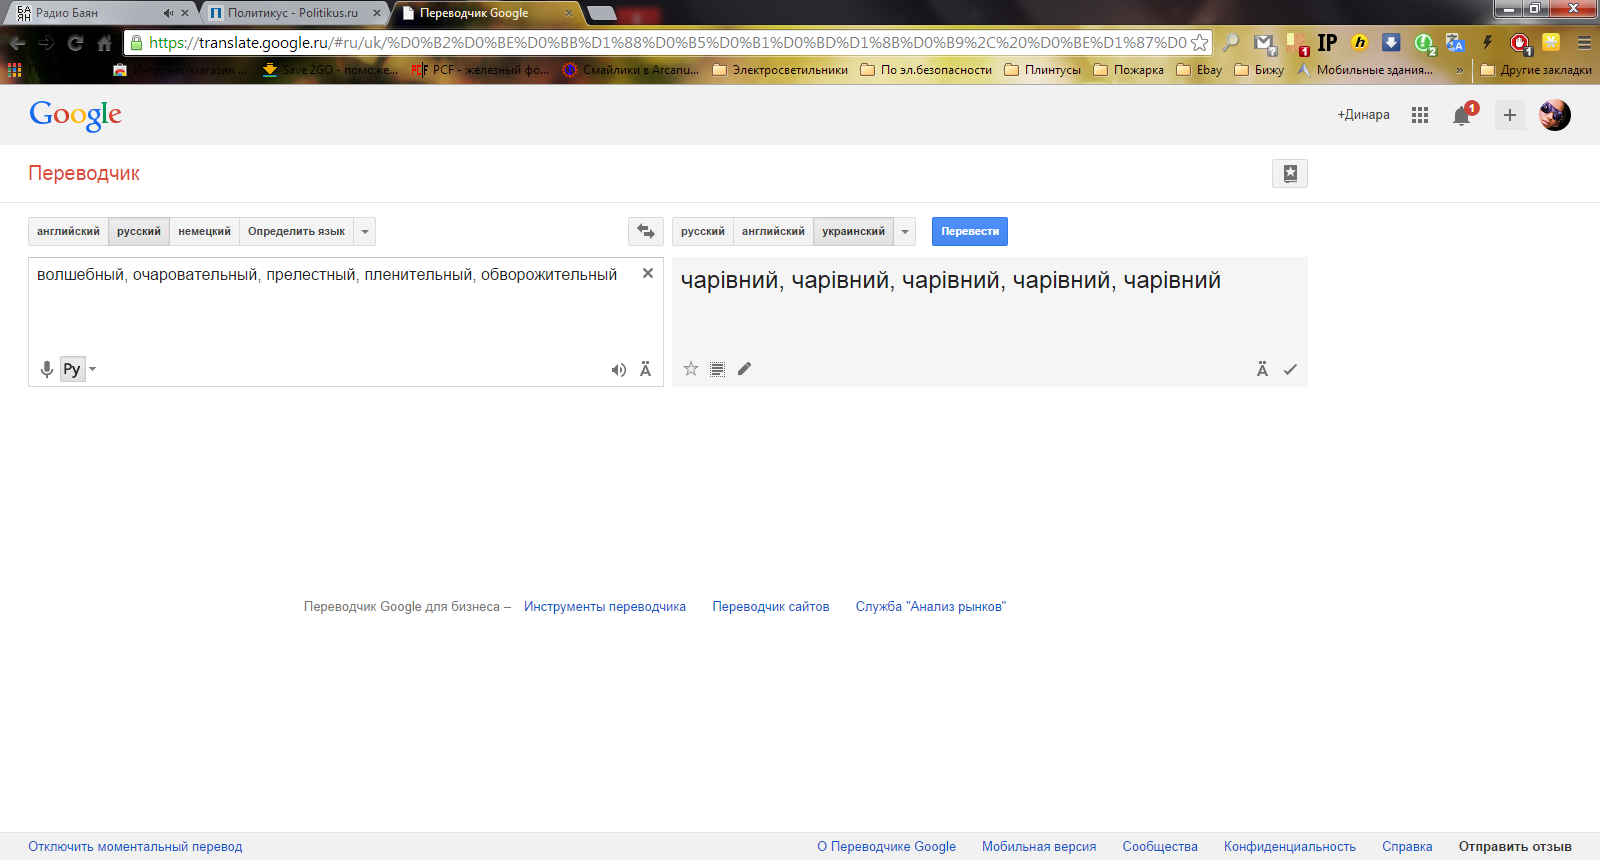
Task: Select Переводчик Google tab
Action: click(x=484, y=13)
